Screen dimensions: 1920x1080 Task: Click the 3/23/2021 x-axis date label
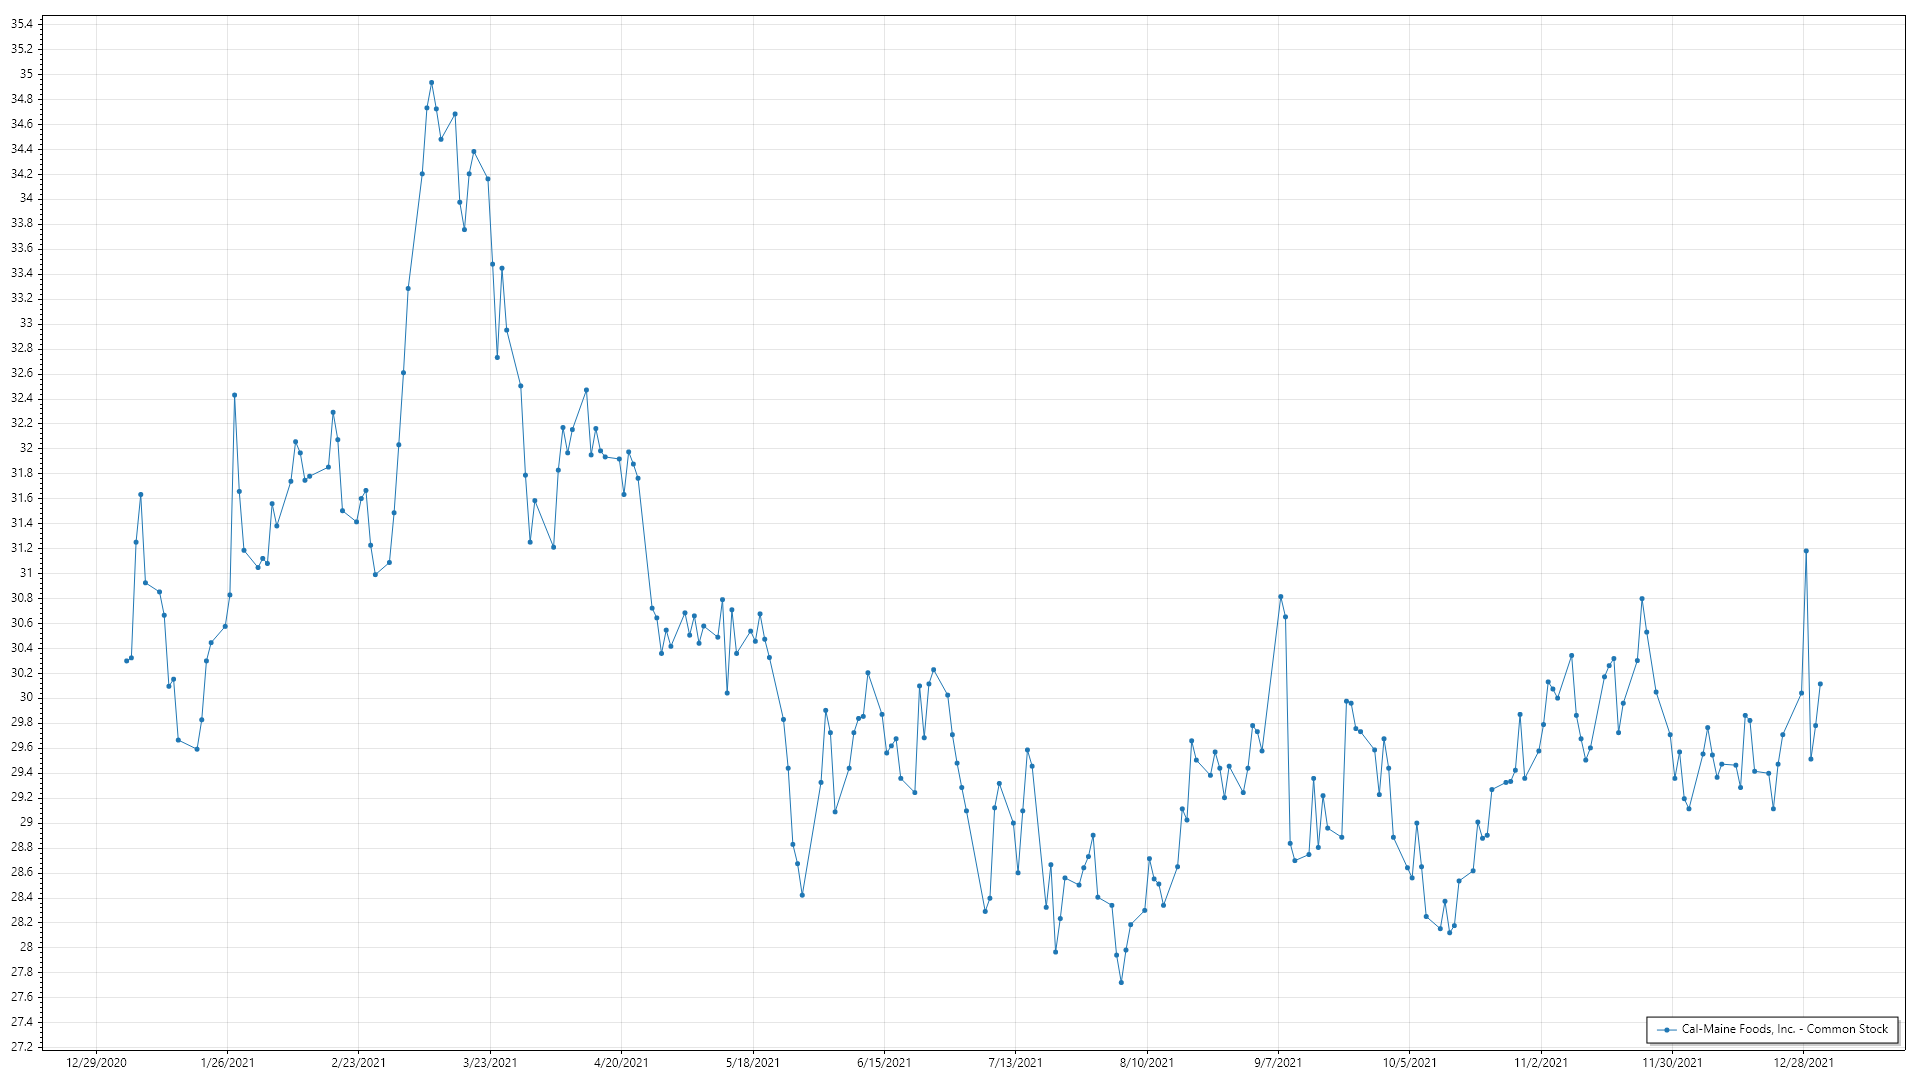tap(490, 1062)
